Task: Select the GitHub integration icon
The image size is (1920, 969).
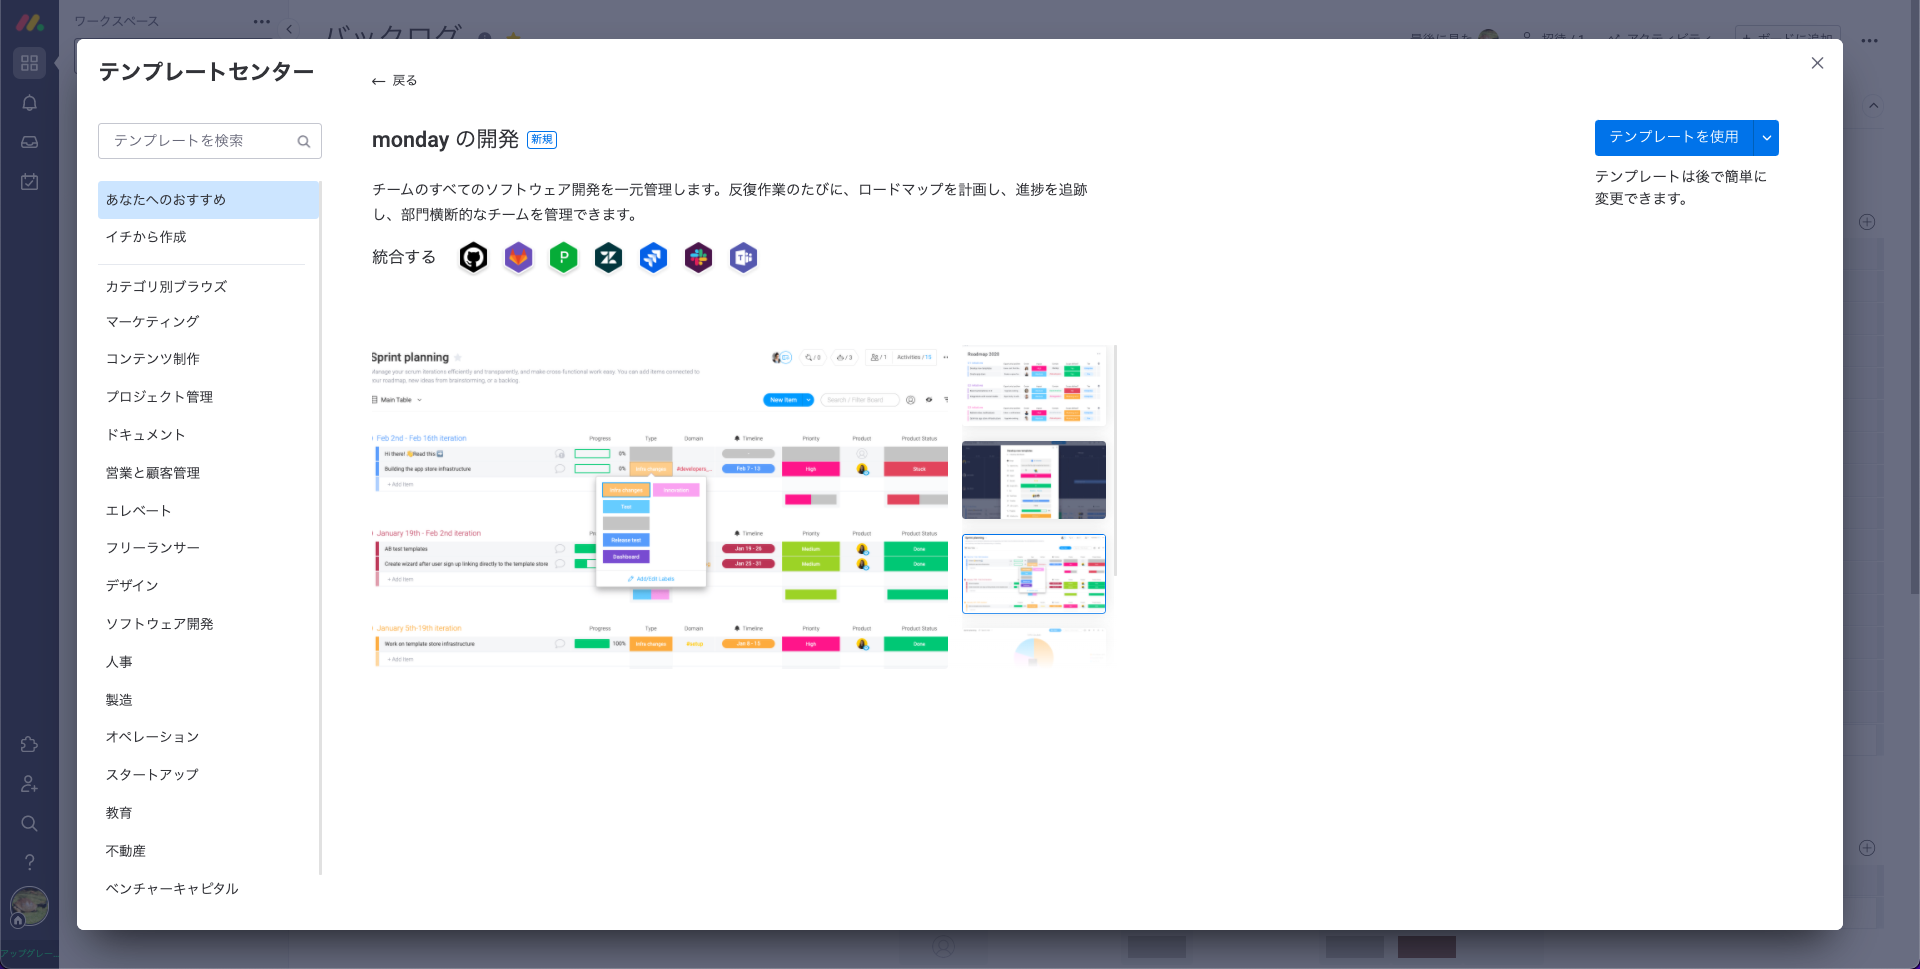Action: pos(473,257)
